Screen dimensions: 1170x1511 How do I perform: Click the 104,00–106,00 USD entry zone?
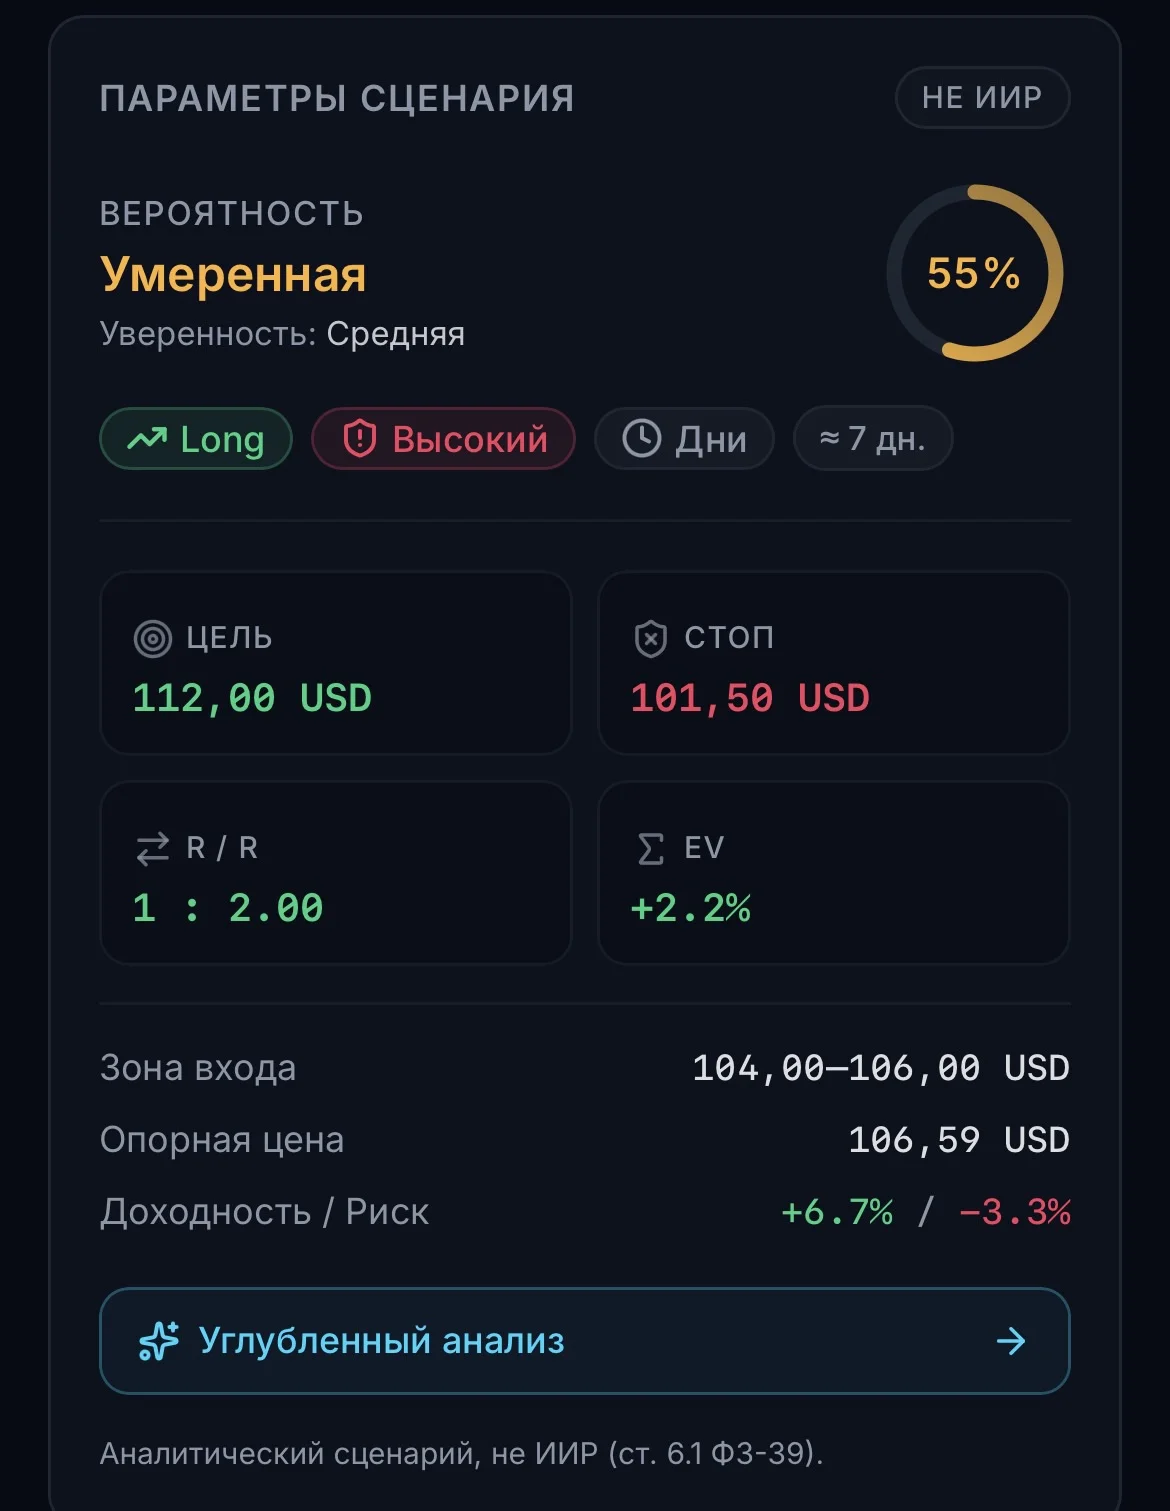tap(881, 1068)
